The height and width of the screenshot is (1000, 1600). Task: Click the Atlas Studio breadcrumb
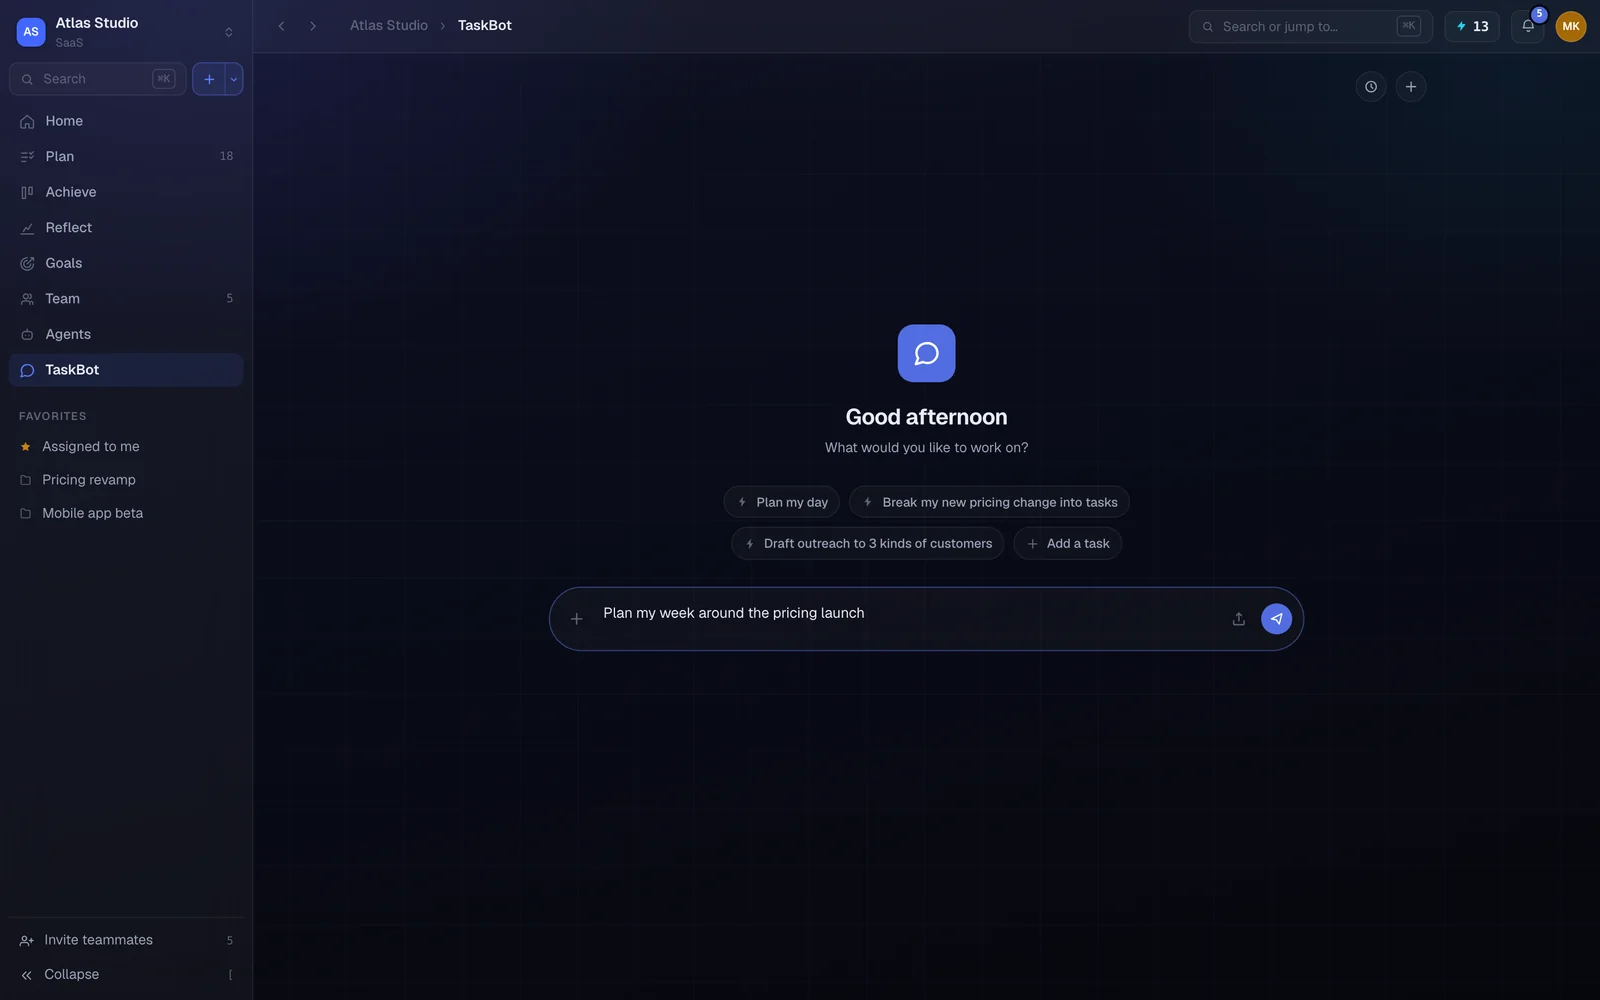click(x=389, y=26)
